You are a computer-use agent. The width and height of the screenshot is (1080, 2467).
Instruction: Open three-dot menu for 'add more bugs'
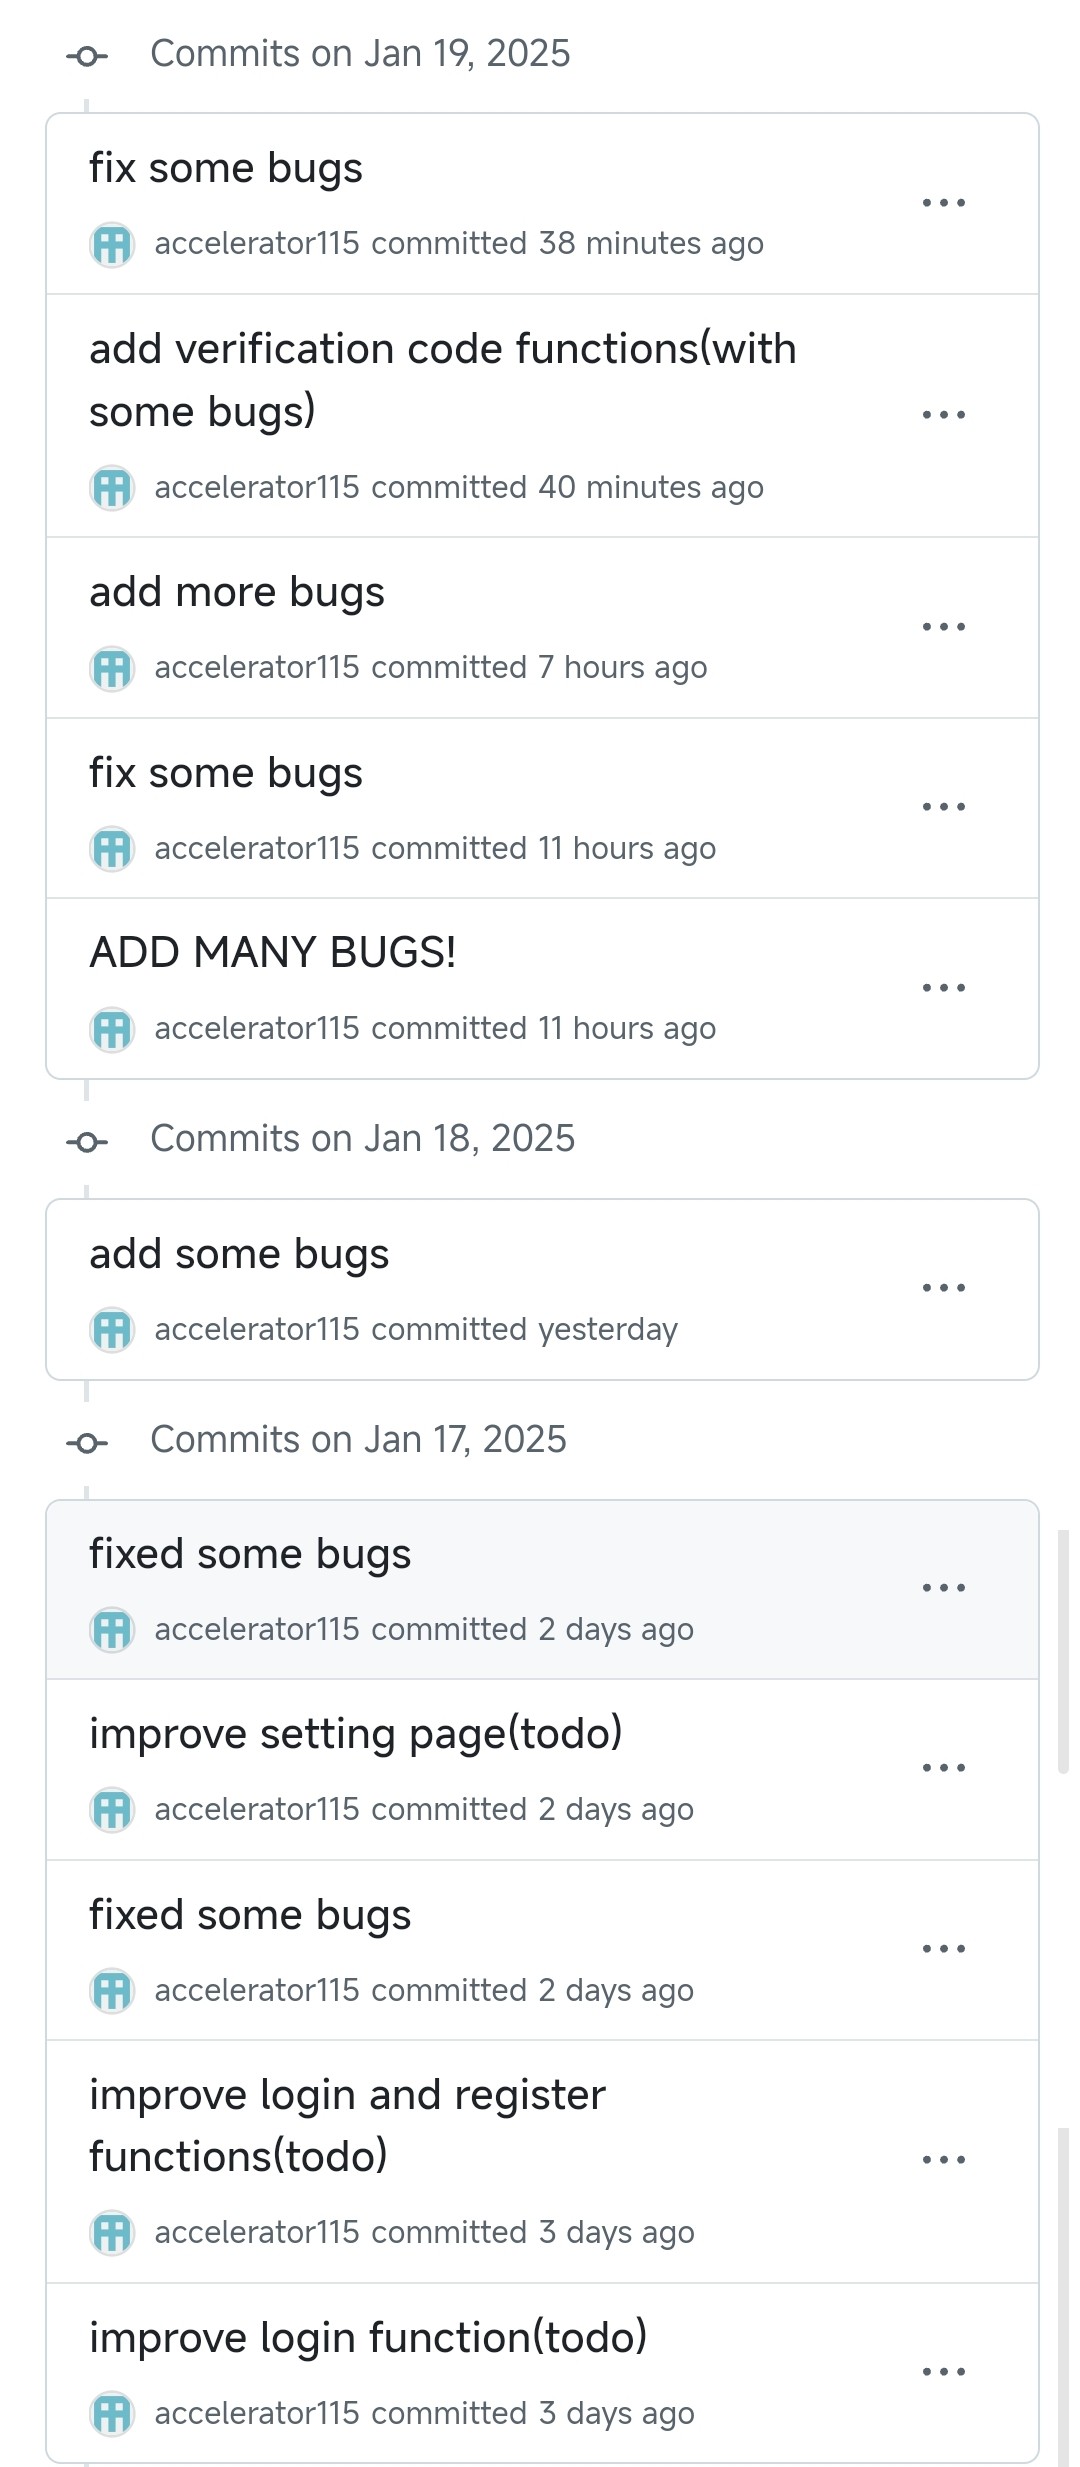(x=943, y=627)
